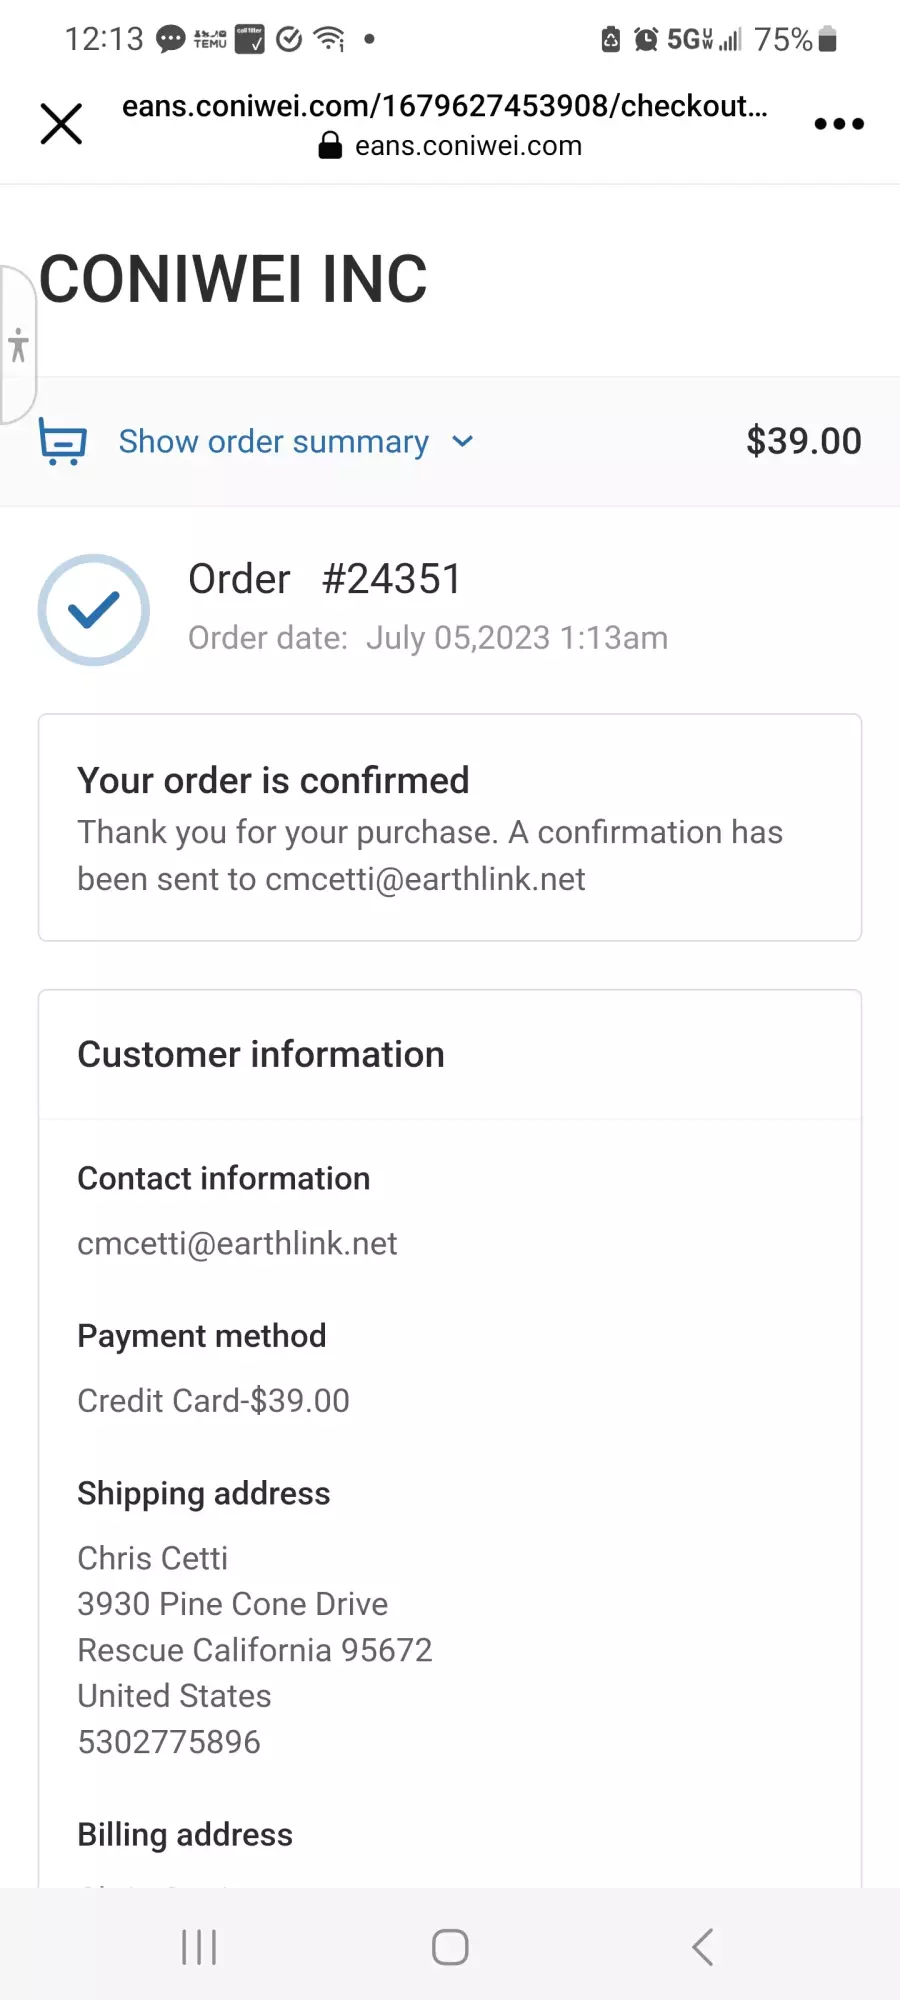Tap chevron next to order summary

tap(462, 441)
